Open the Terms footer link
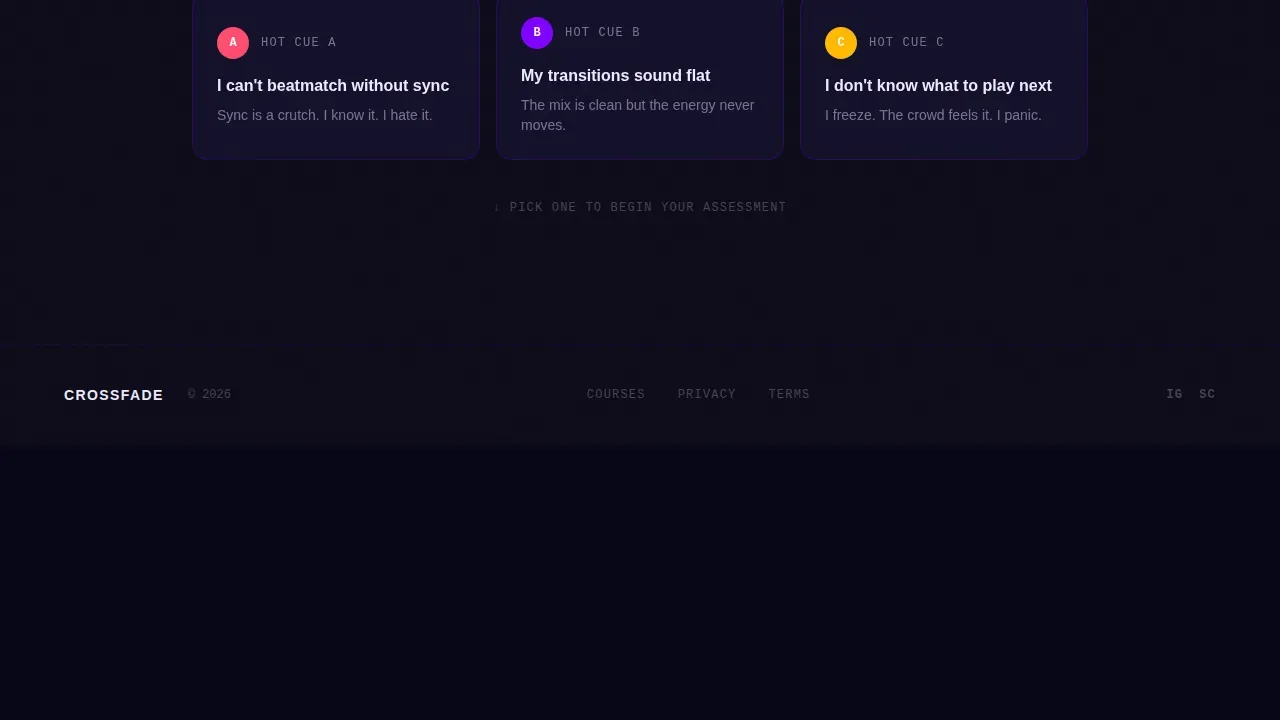1280x720 pixels. (x=789, y=395)
